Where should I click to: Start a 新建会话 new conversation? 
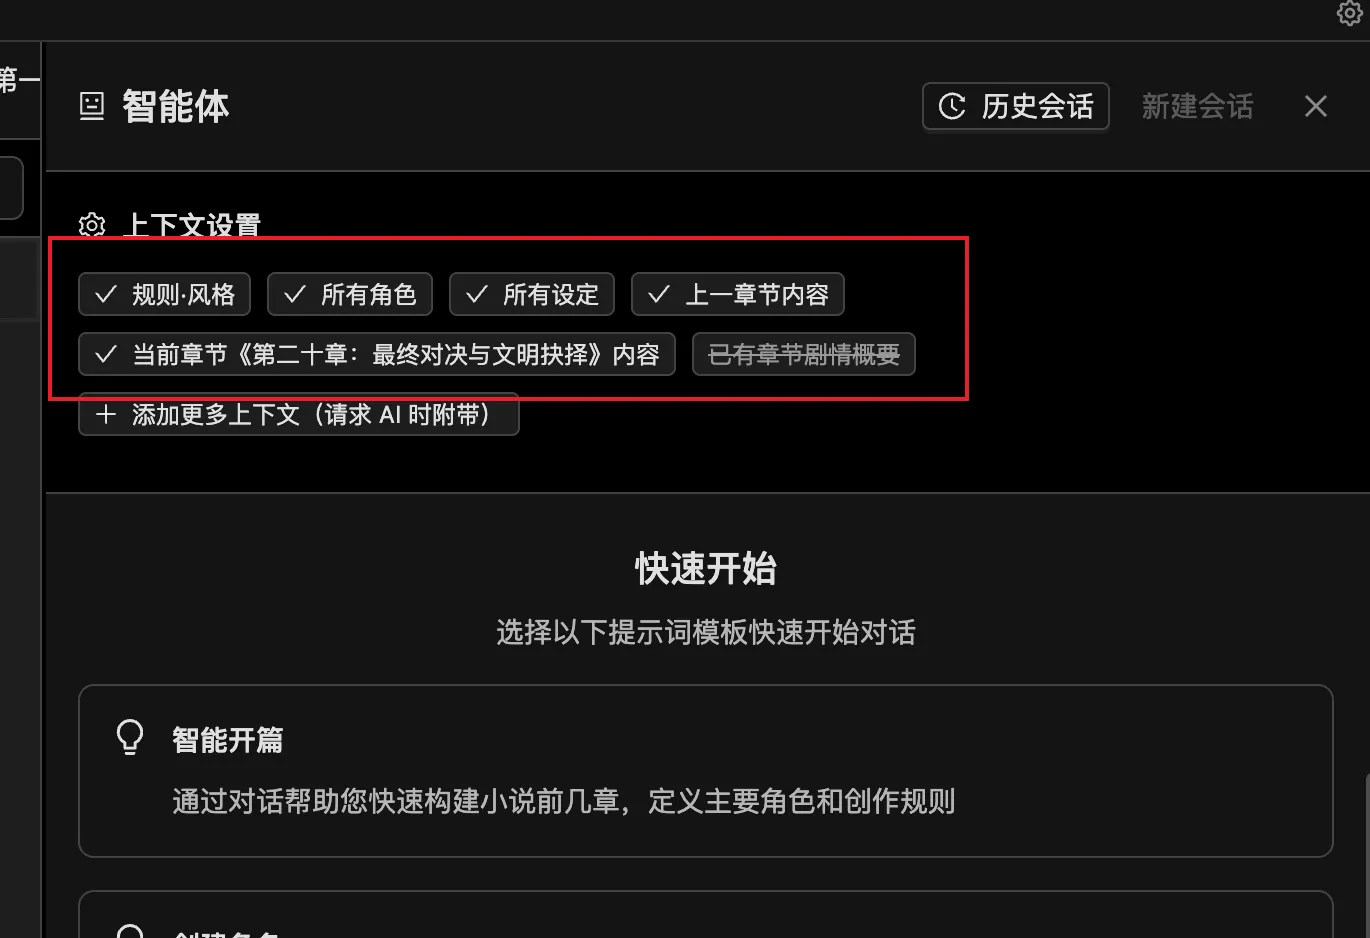[1197, 106]
